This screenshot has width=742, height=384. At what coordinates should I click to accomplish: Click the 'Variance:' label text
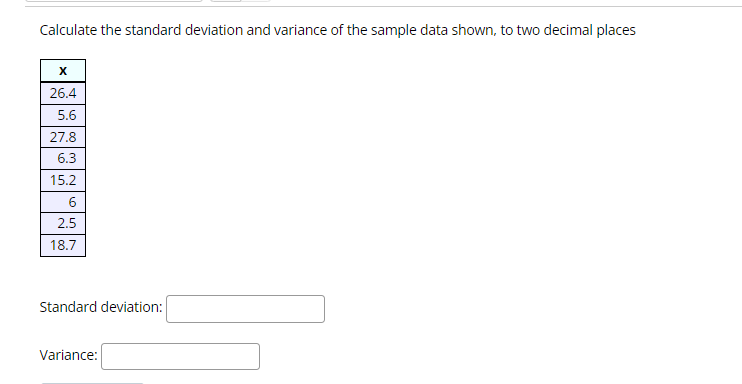click(69, 355)
